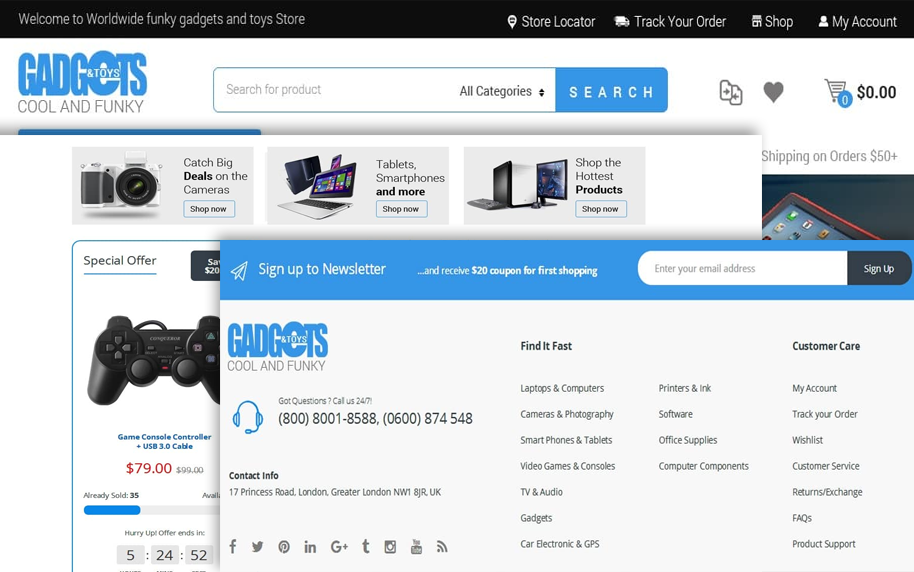Open Store Locator in top bar
This screenshot has width=914, height=572.
[x=551, y=21]
